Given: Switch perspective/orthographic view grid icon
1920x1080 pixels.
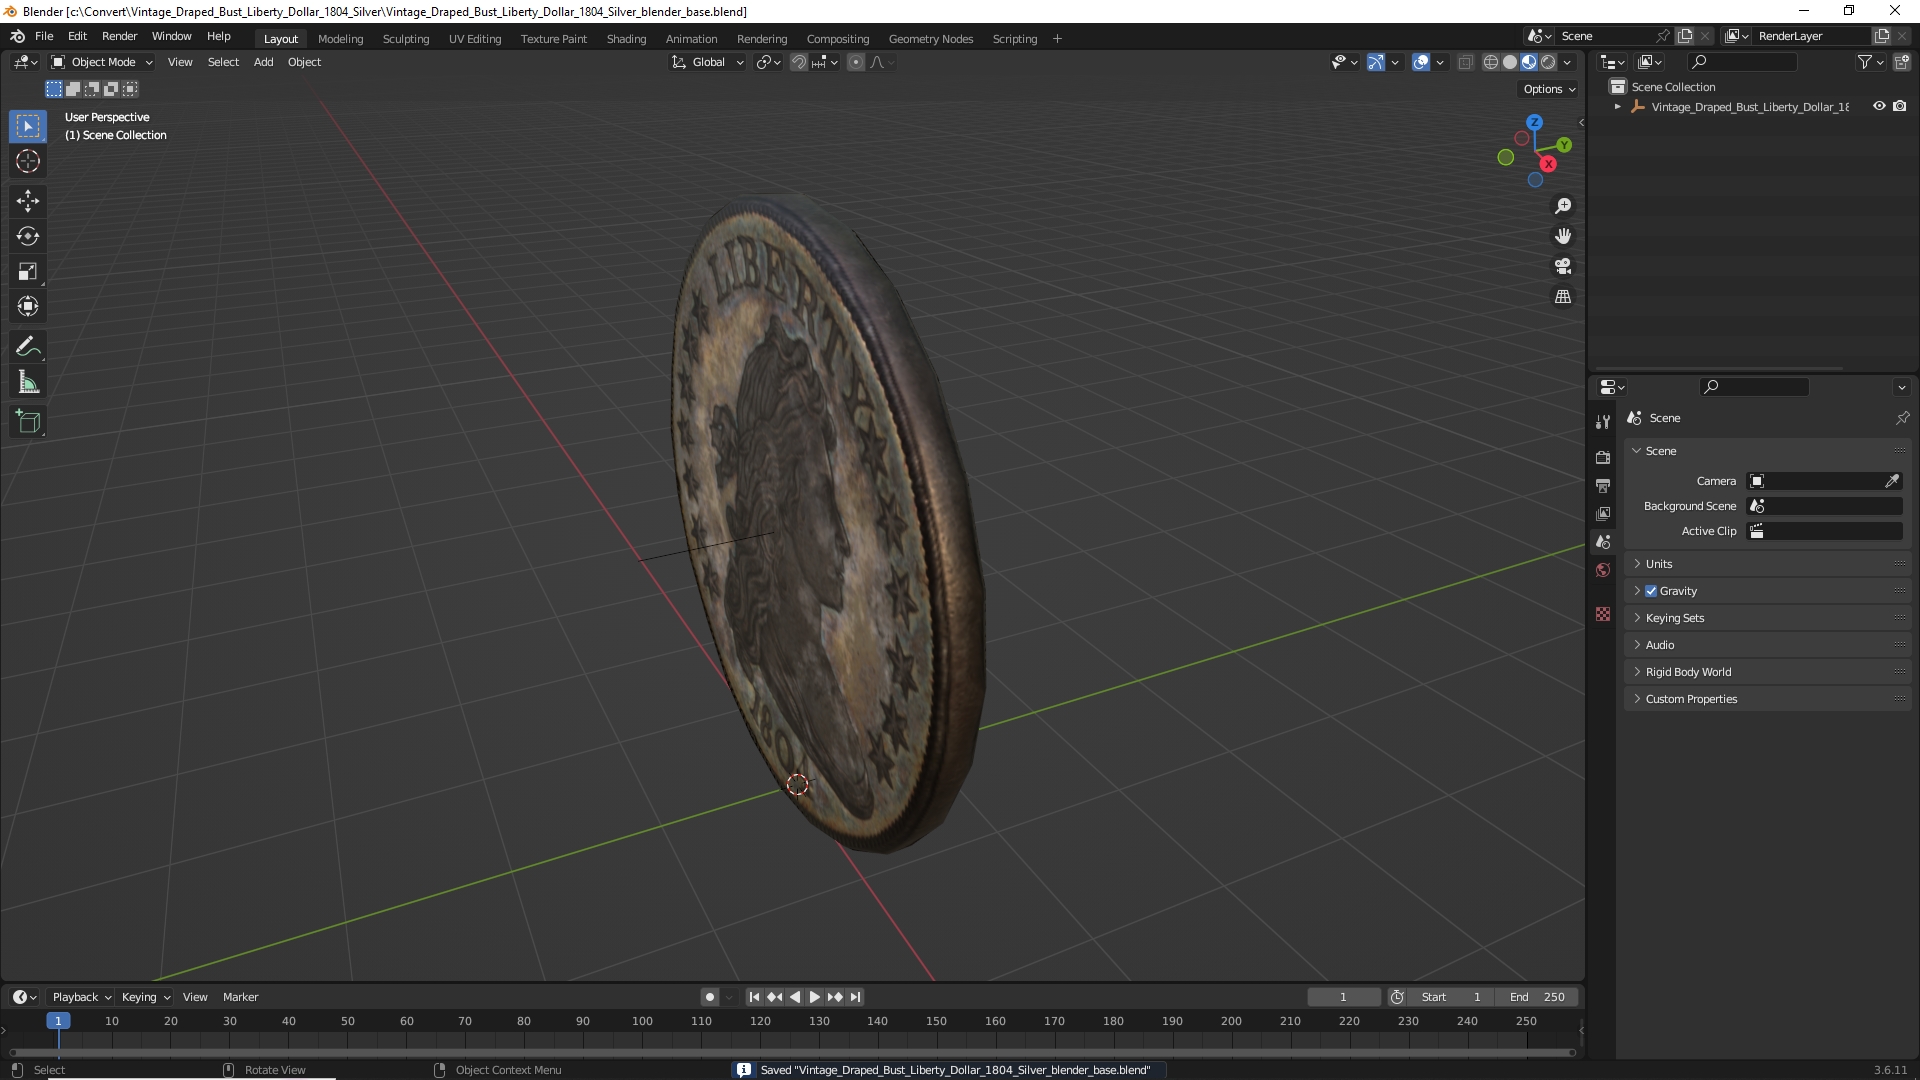Looking at the screenshot, I should pos(1563,297).
